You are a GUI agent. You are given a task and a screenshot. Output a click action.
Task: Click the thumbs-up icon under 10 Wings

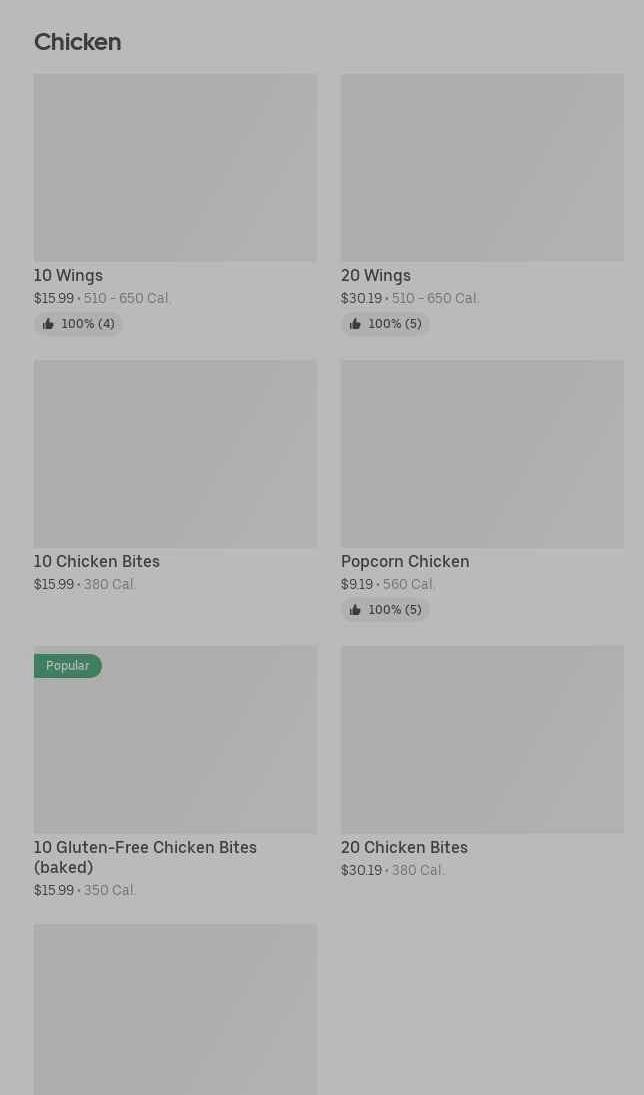click(48, 324)
